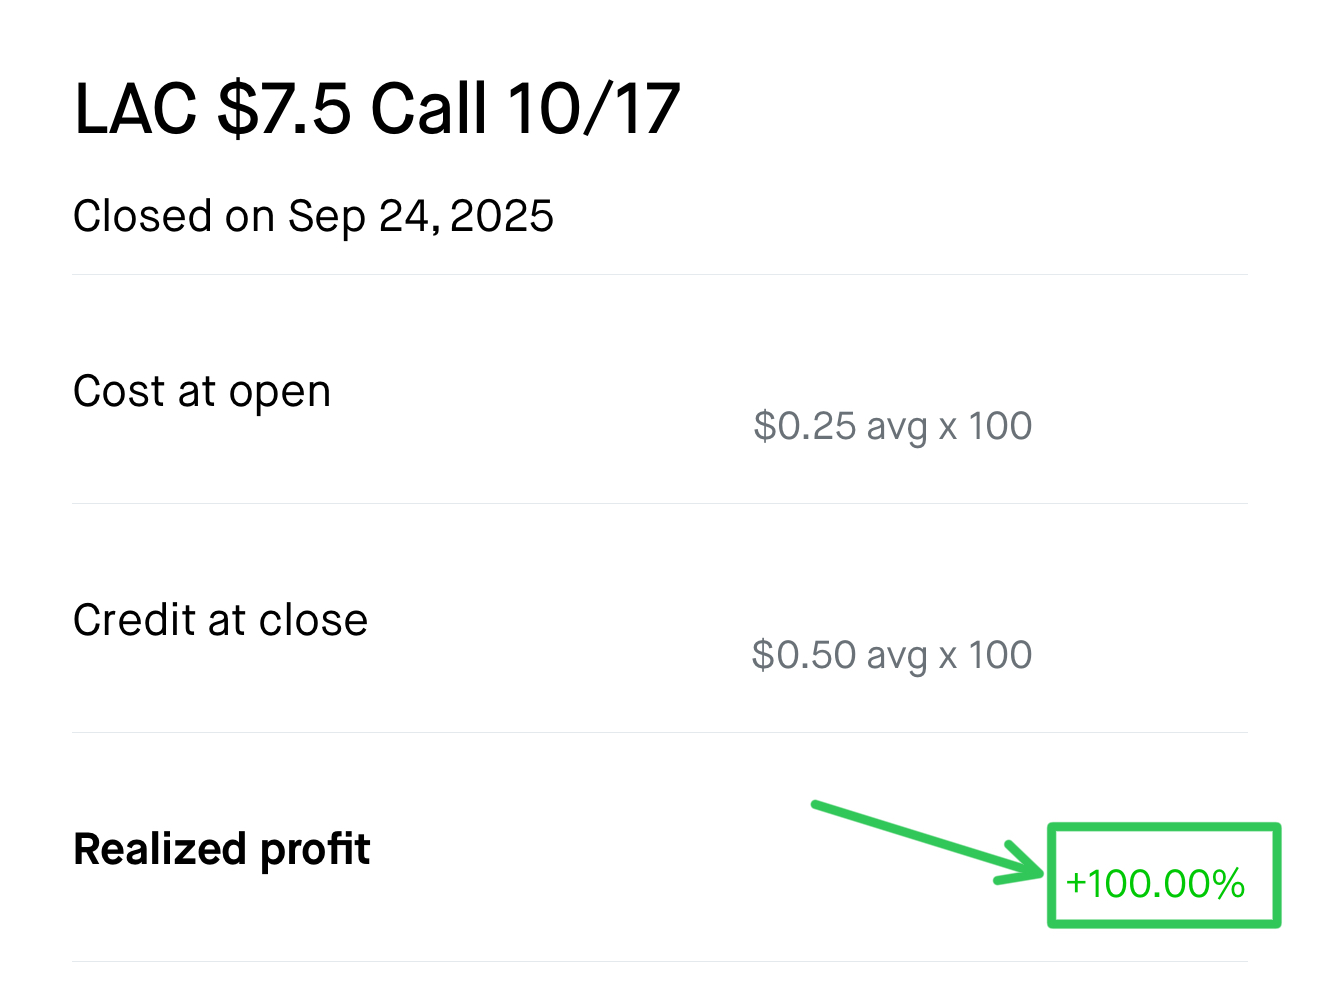Viewport: 1320px width, 983px height.
Task: Click the $7.5 strike price in the title
Action: [284, 109]
